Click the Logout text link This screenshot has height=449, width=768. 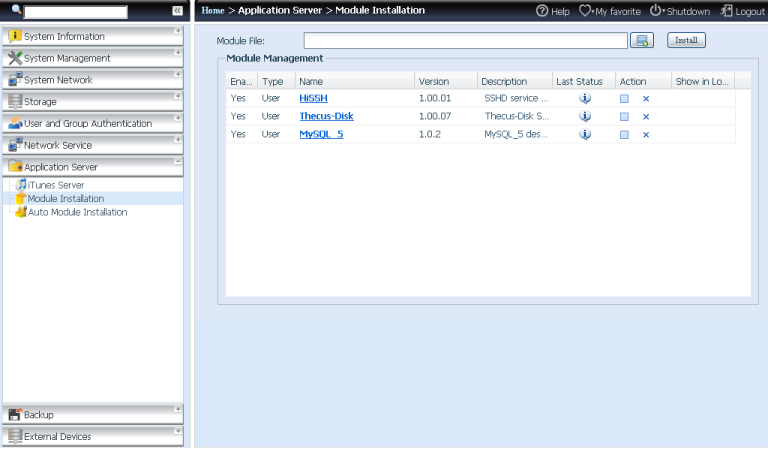pos(749,11)
